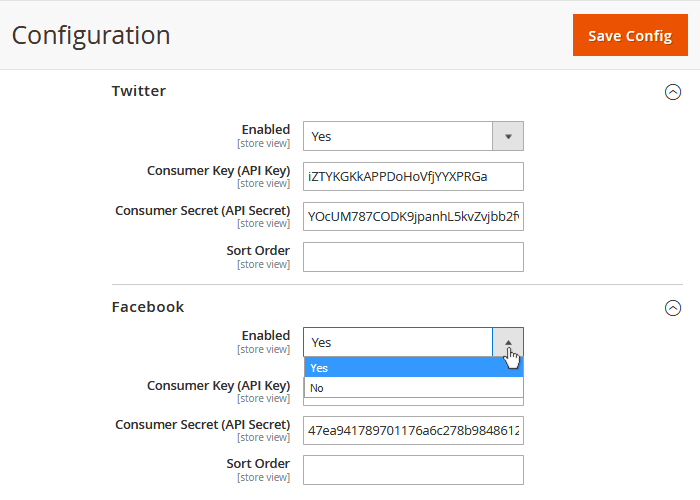Click the Configuration page title

tap(91, 35)
